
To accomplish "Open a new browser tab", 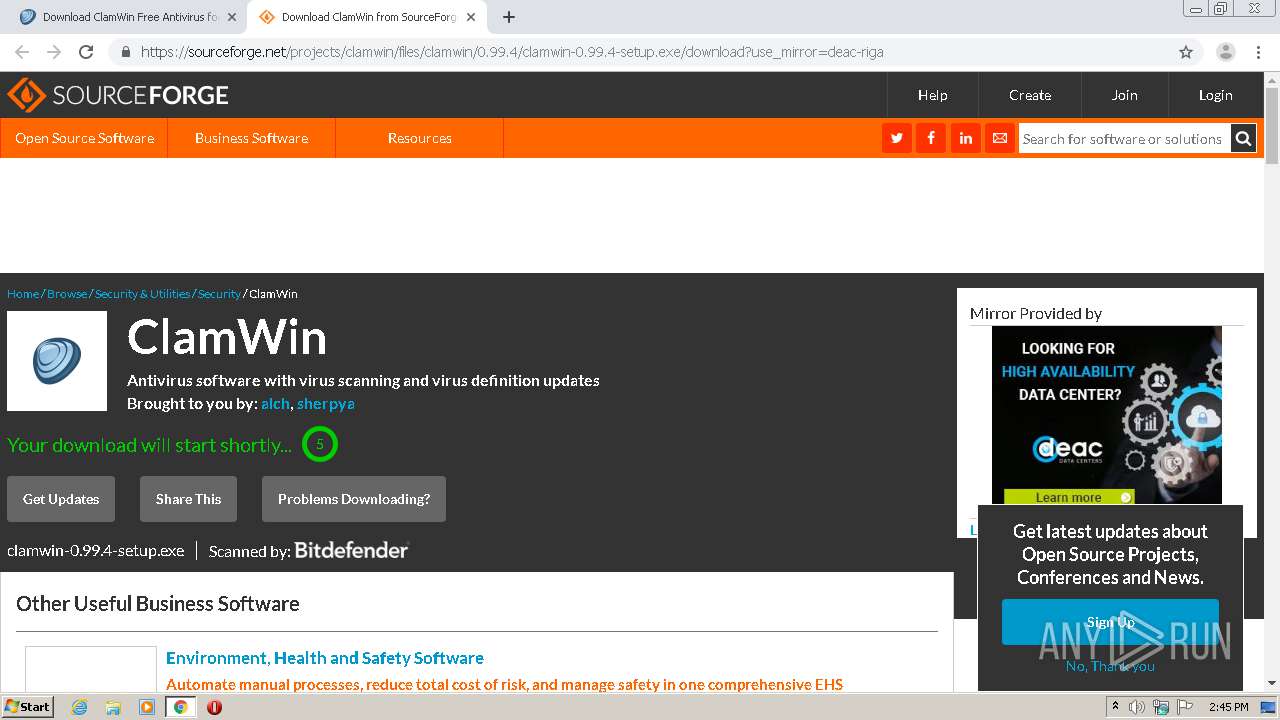I will [x=509, y=17].
